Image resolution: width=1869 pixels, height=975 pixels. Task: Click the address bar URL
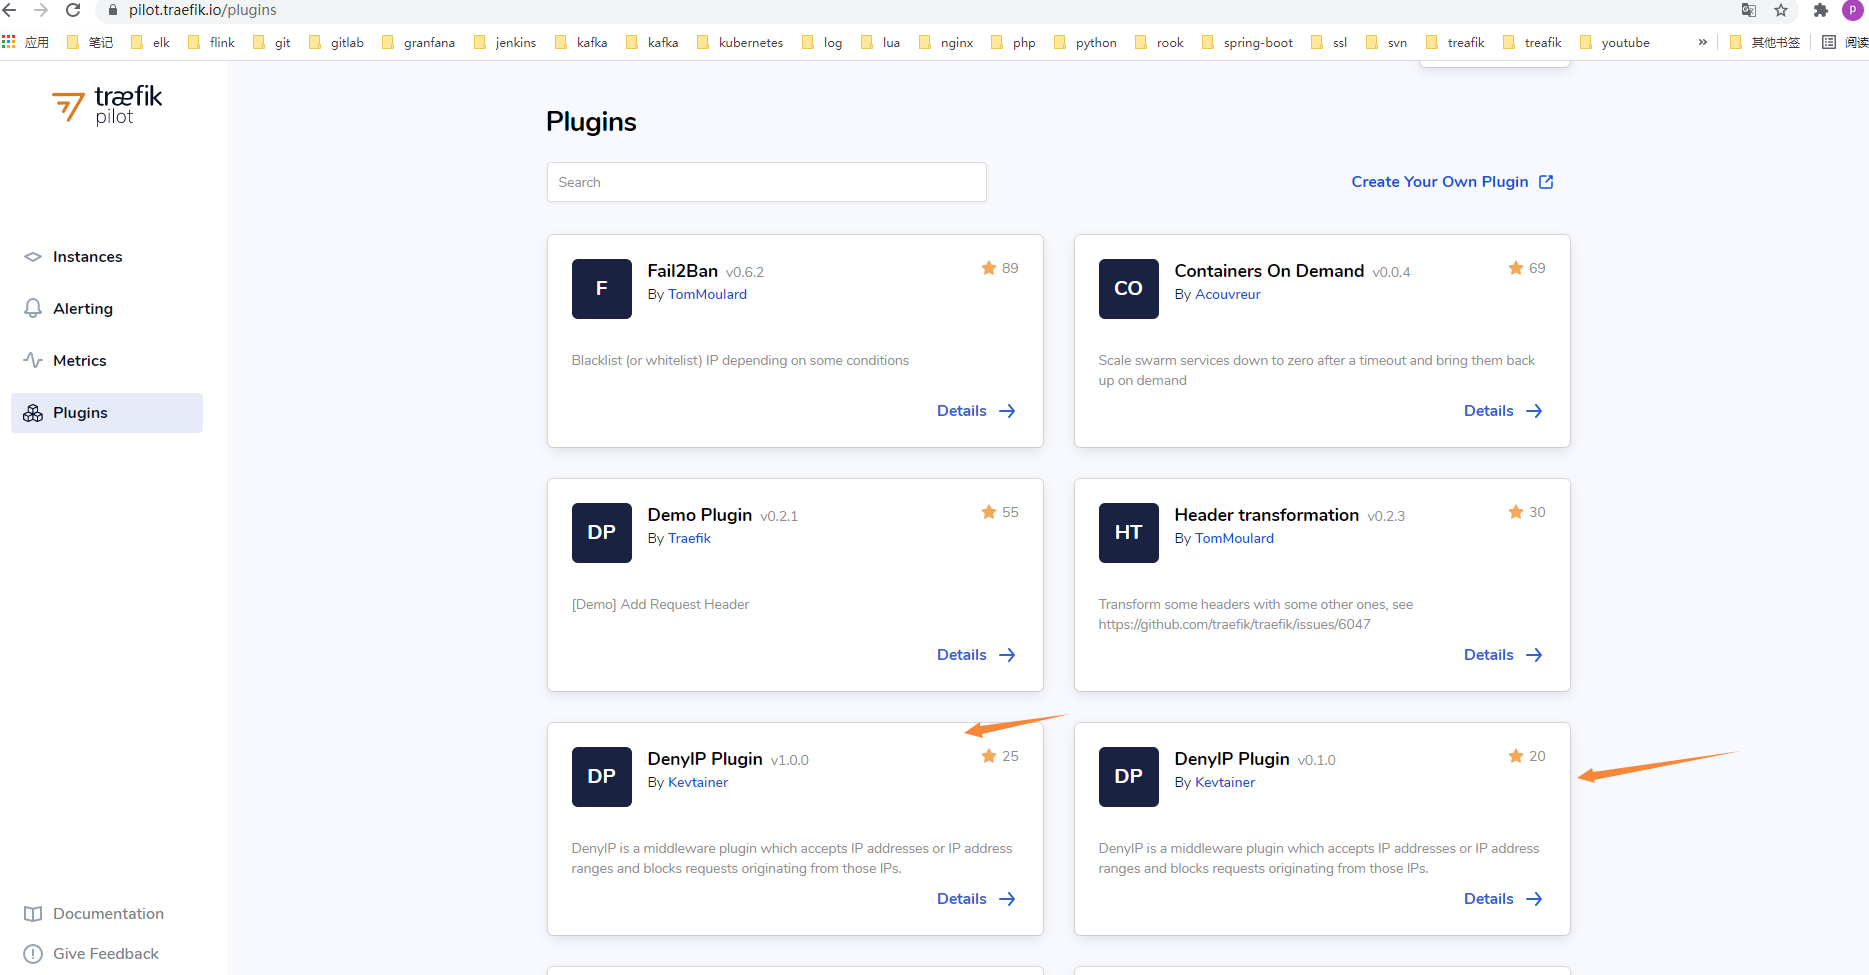(x=203, y=10)
